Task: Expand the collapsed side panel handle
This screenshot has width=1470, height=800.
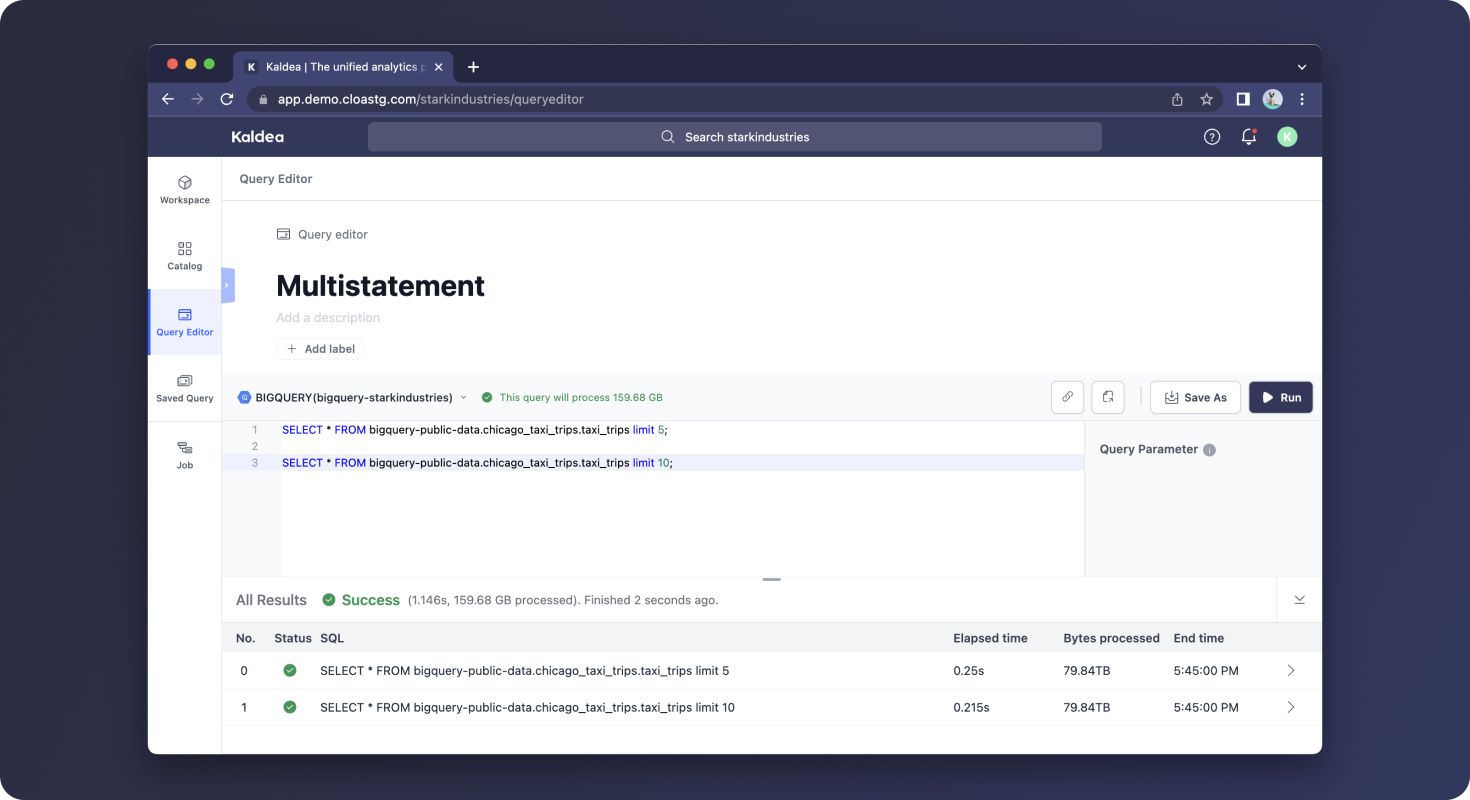Action: click(x=227, y=285)
